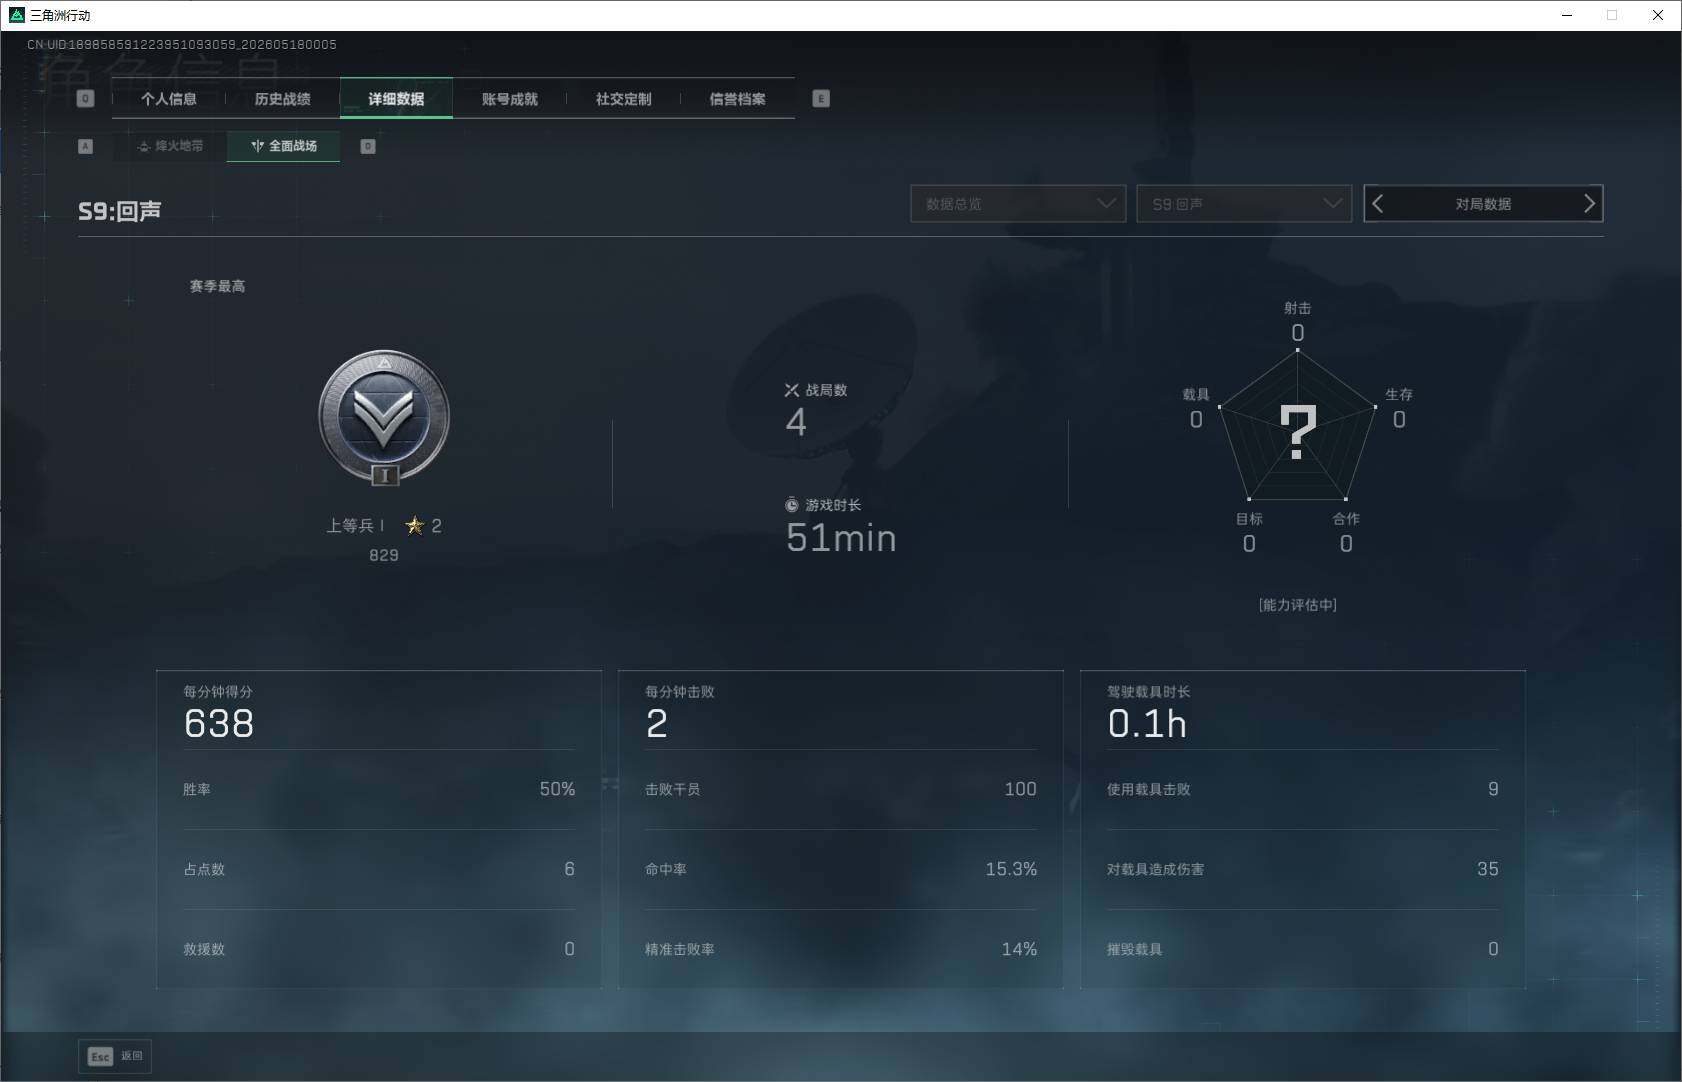
Task: Open the S9 回声 season dropdown
Action: click(1244, 204)
